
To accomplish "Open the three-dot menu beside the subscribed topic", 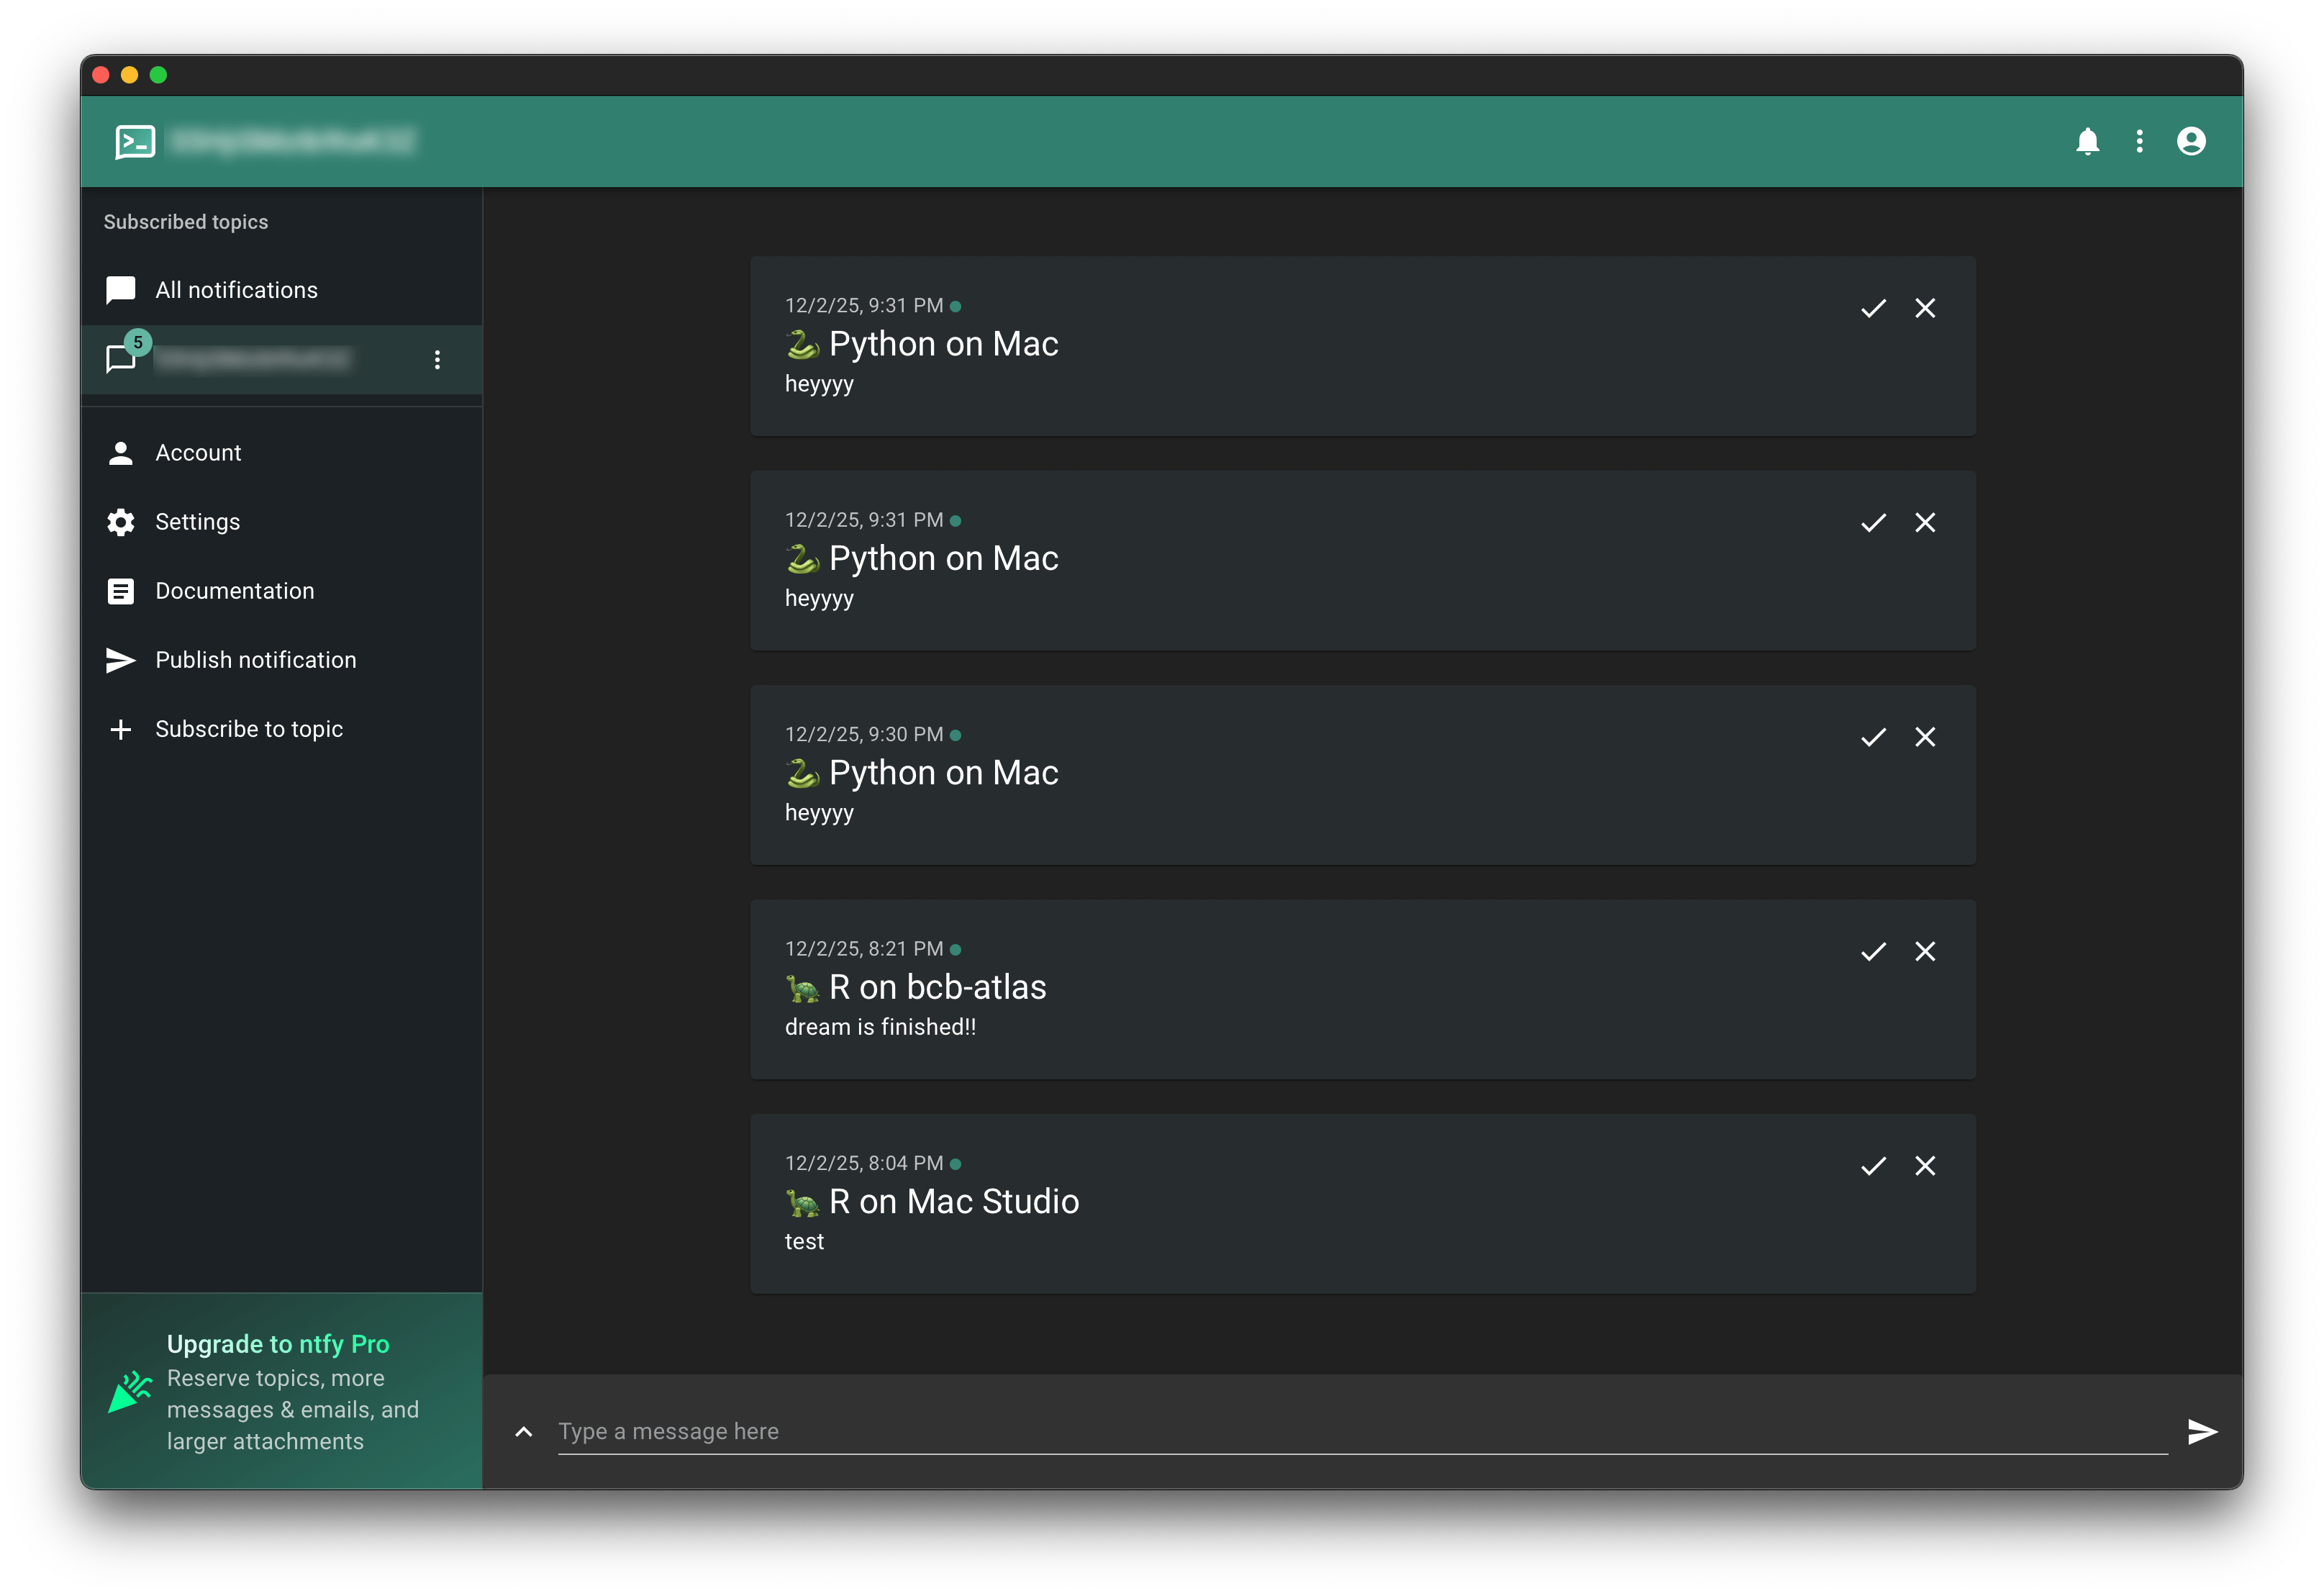I will (436, 359).
